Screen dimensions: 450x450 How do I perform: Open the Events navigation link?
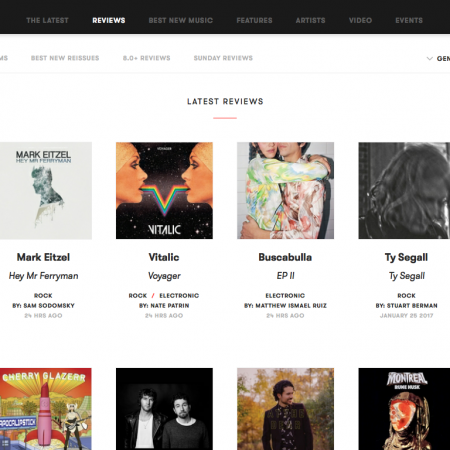pyautogui.click(x=409, y=20)
